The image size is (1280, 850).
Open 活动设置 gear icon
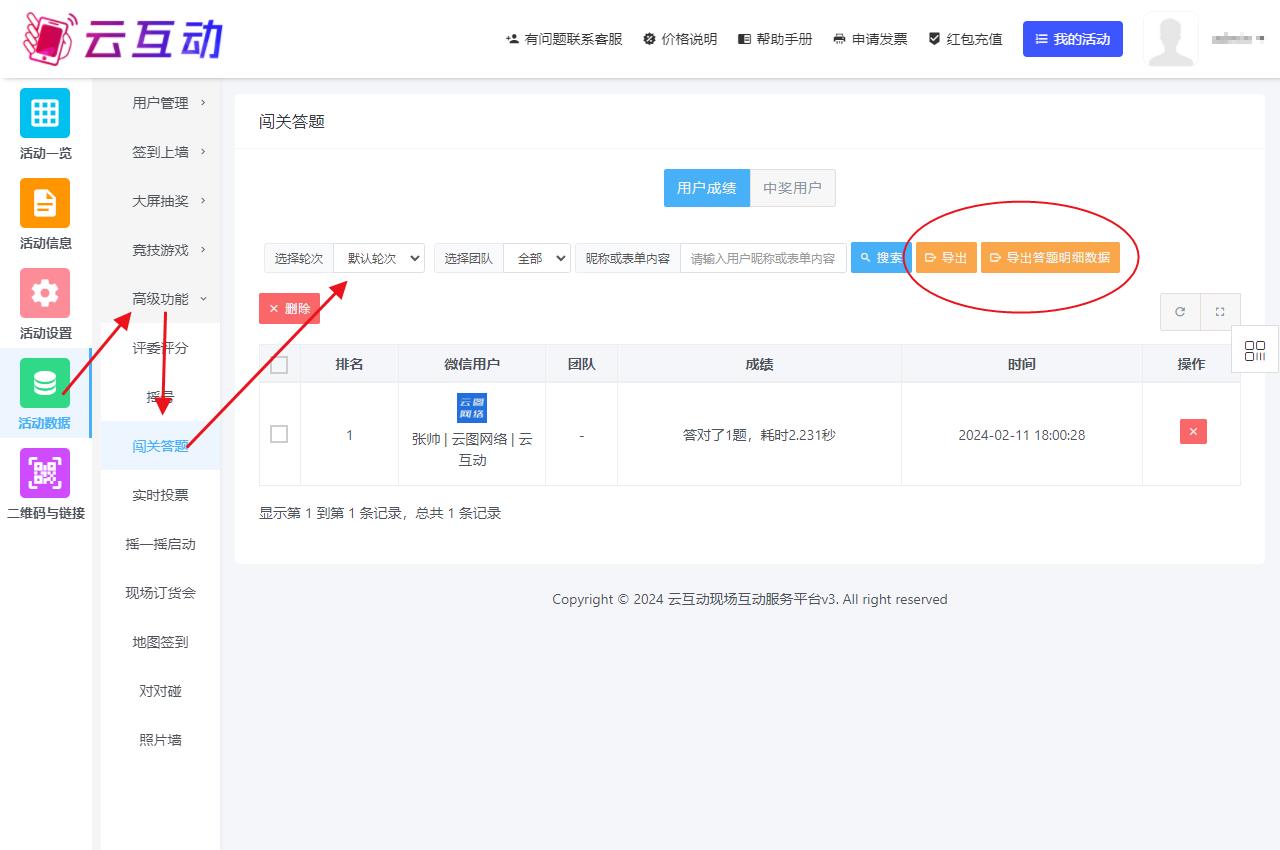click(x=45, y=293)
